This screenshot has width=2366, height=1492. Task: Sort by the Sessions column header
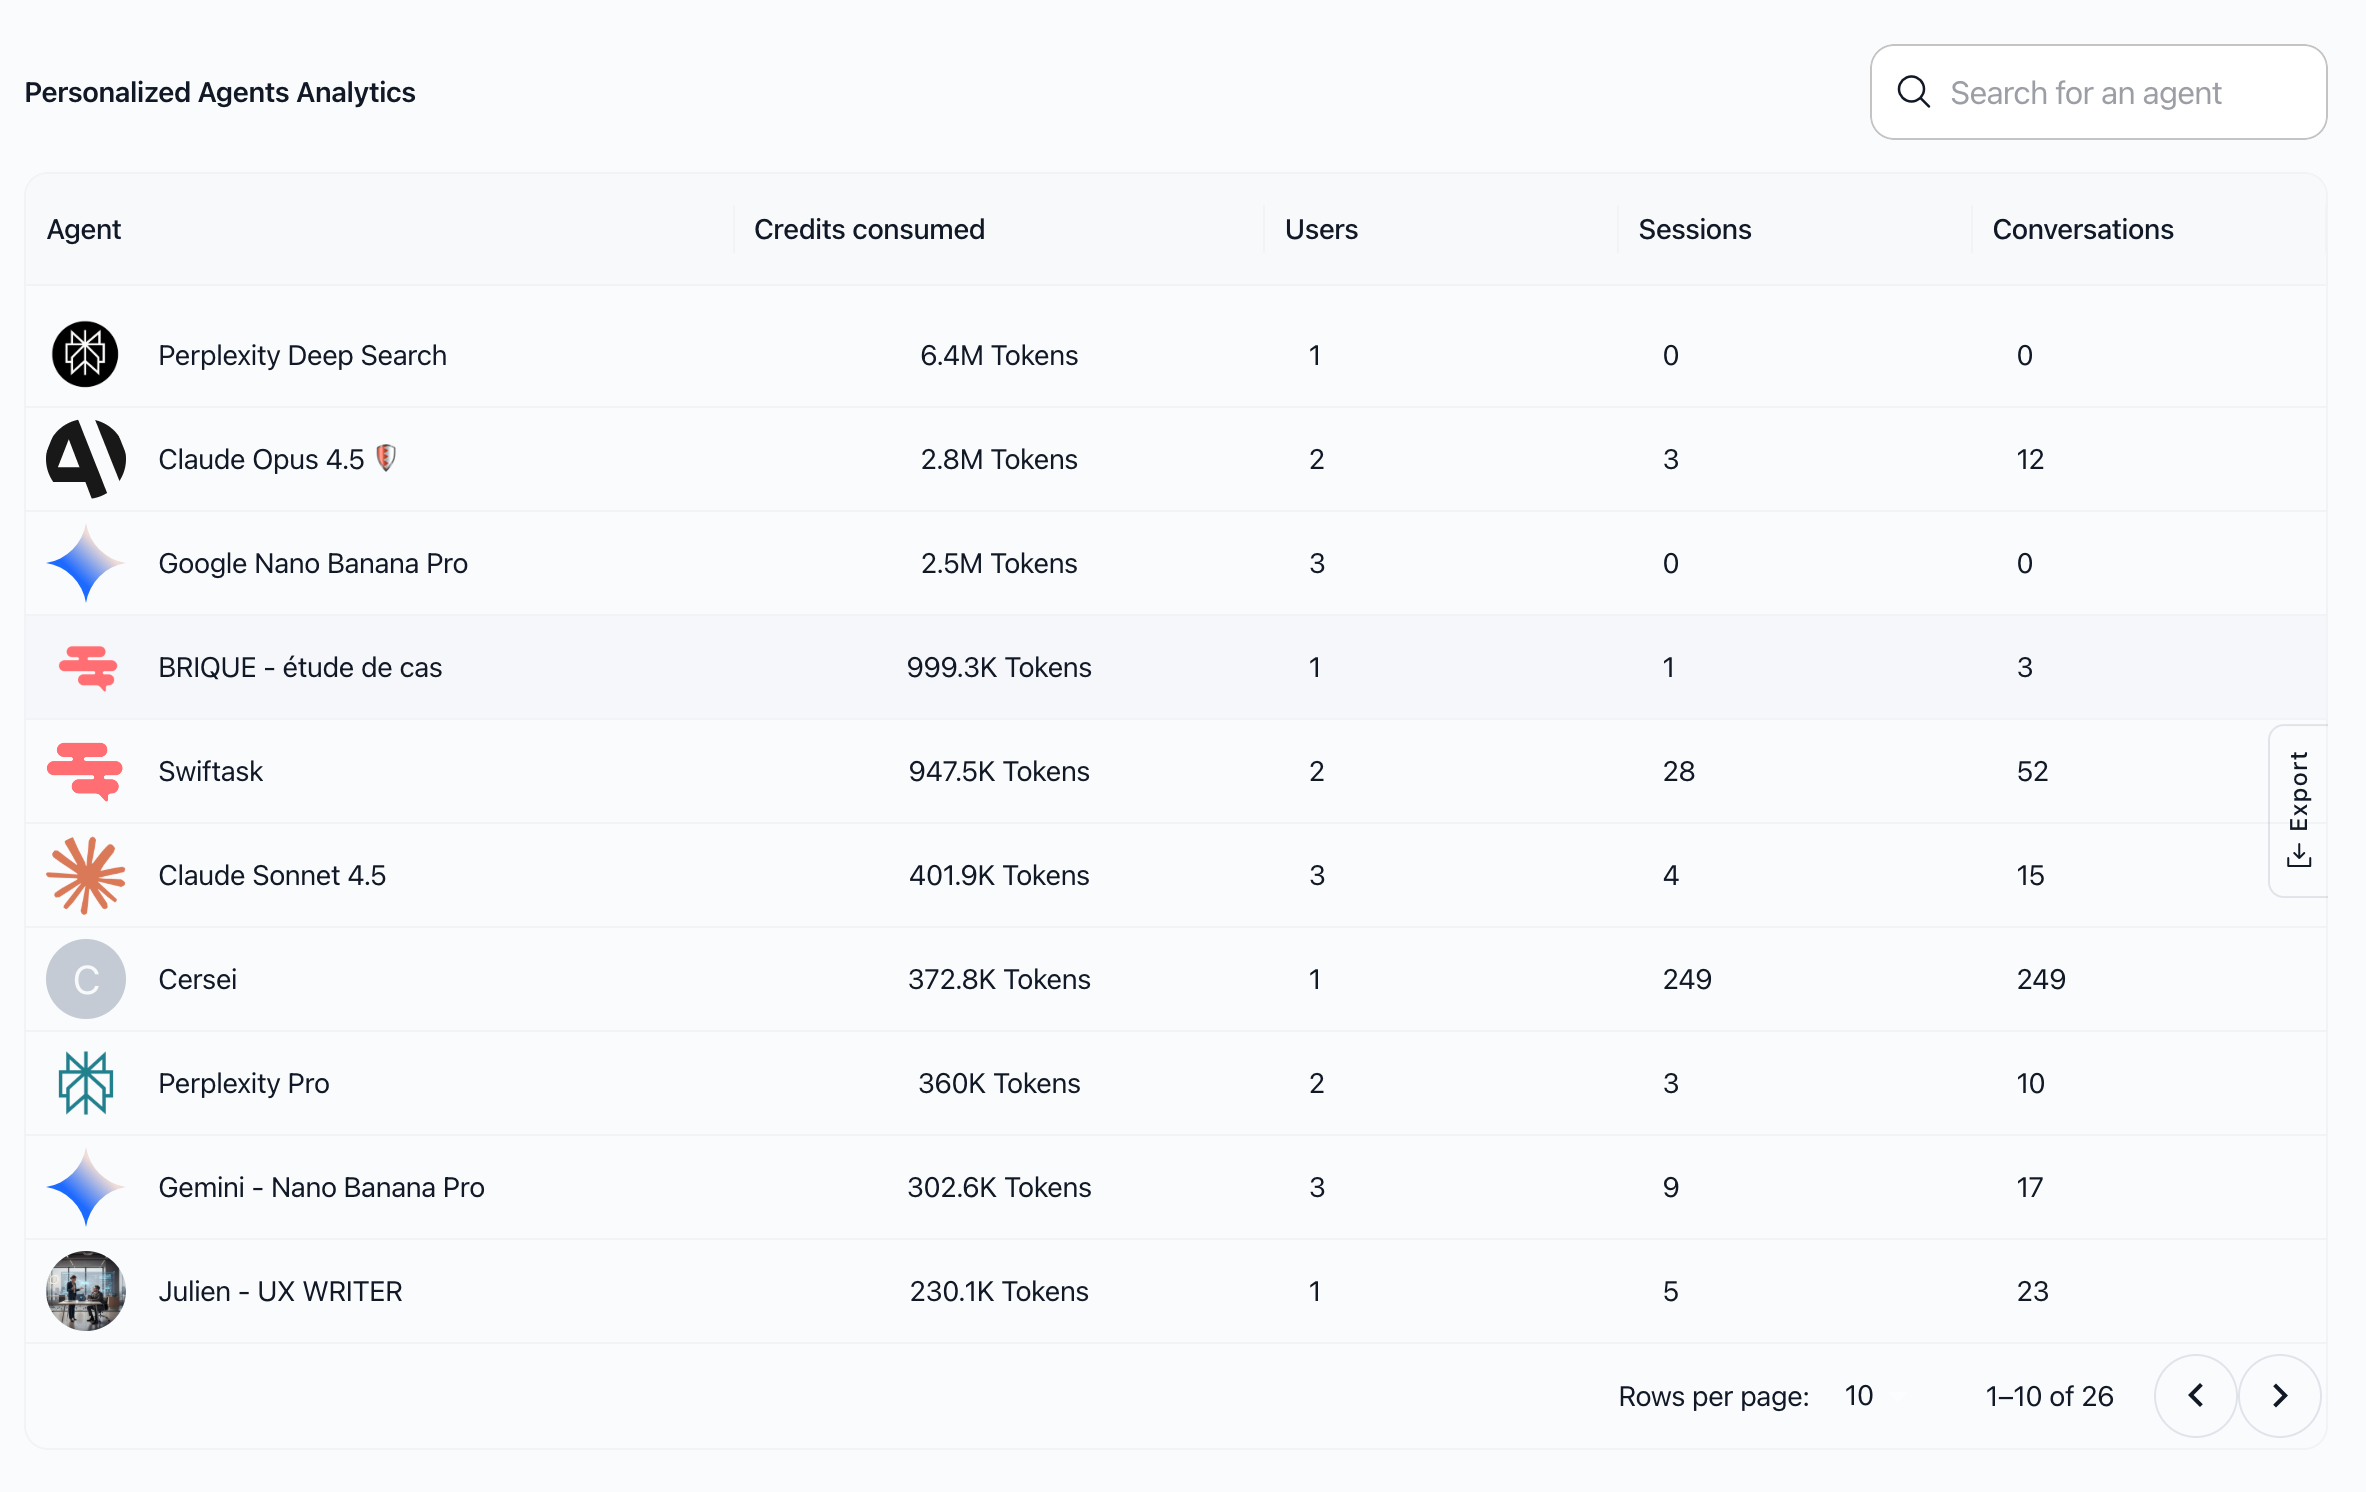[1695, 229]
